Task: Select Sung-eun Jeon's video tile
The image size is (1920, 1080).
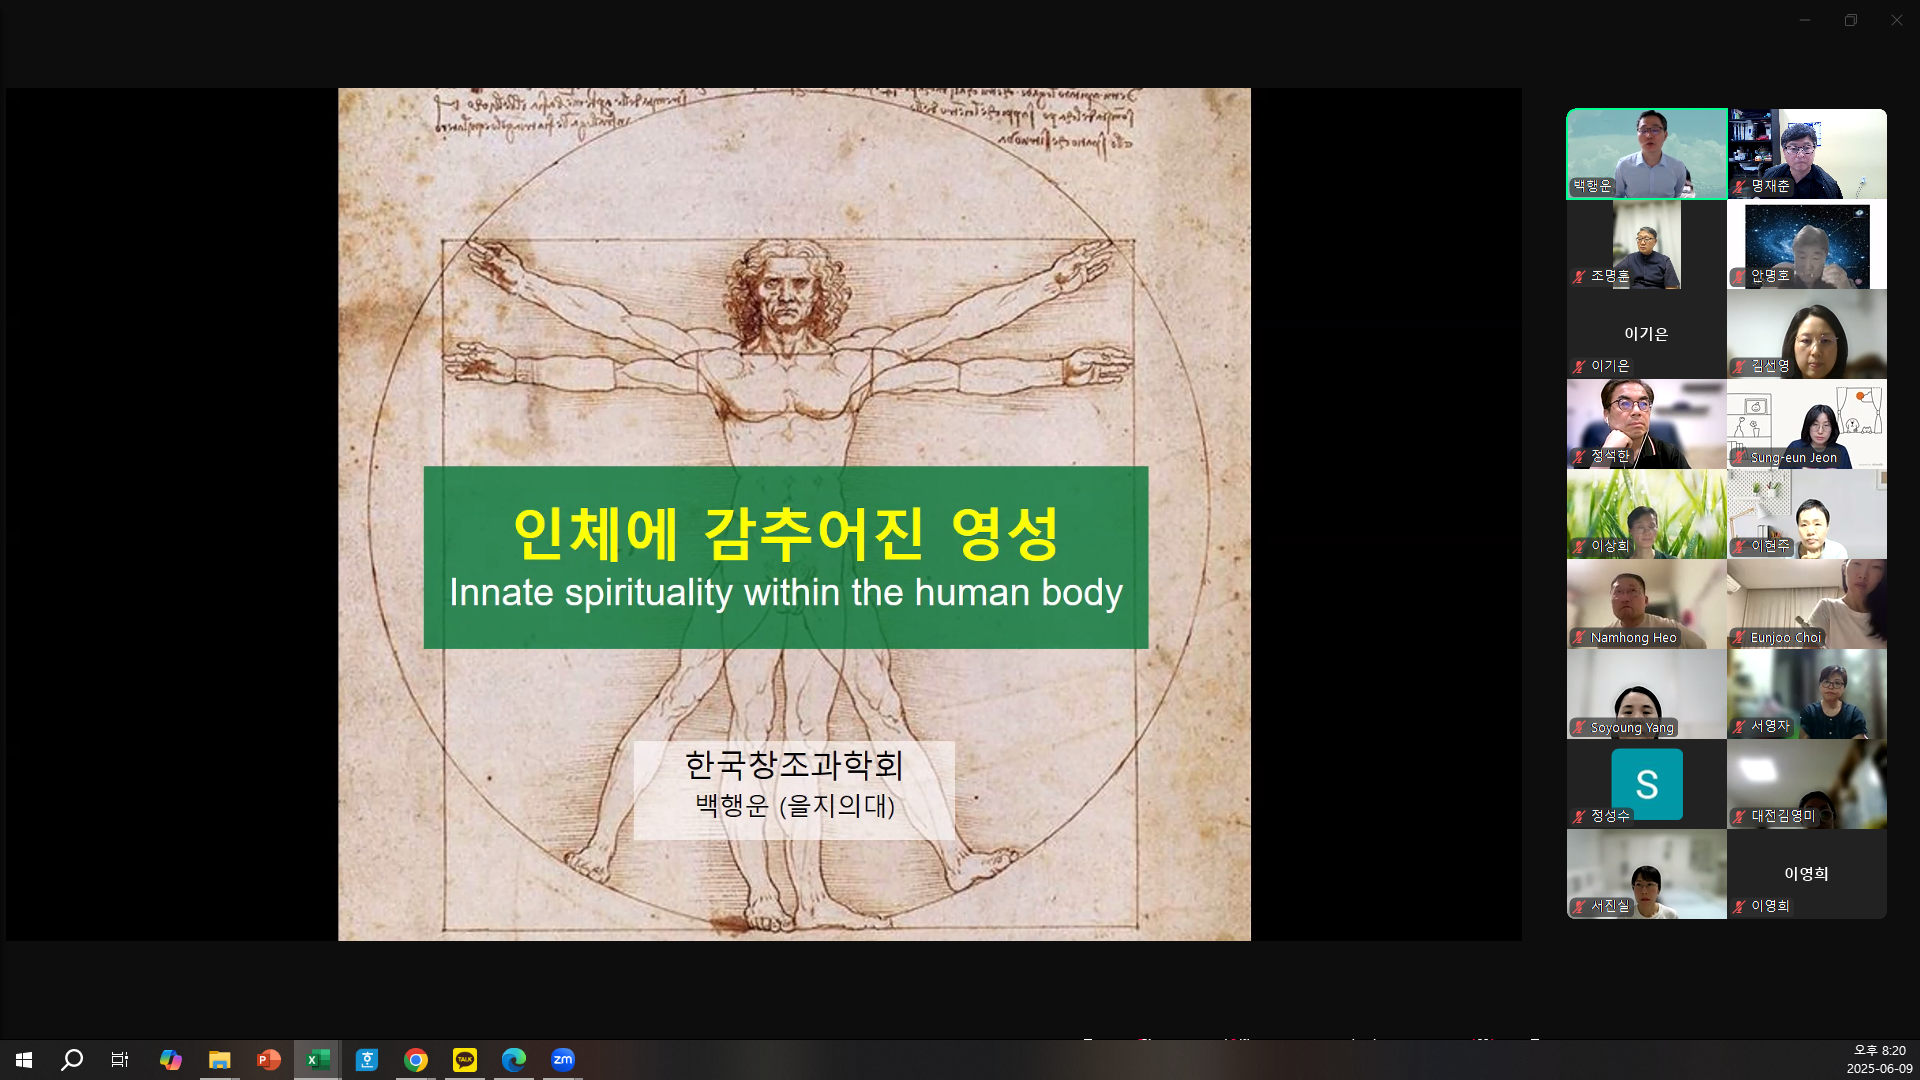Action: pyautogui.click(x=1806, y=424)
